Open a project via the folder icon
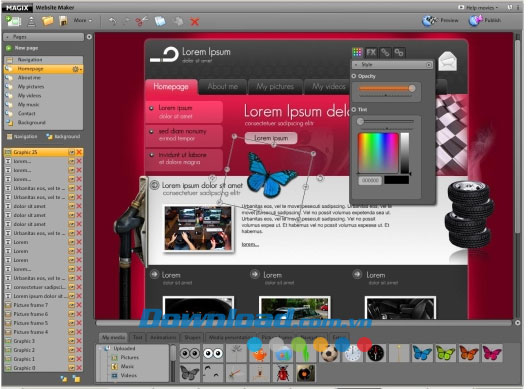Screen dimensions: 528x389 click(x=47, y=21)
